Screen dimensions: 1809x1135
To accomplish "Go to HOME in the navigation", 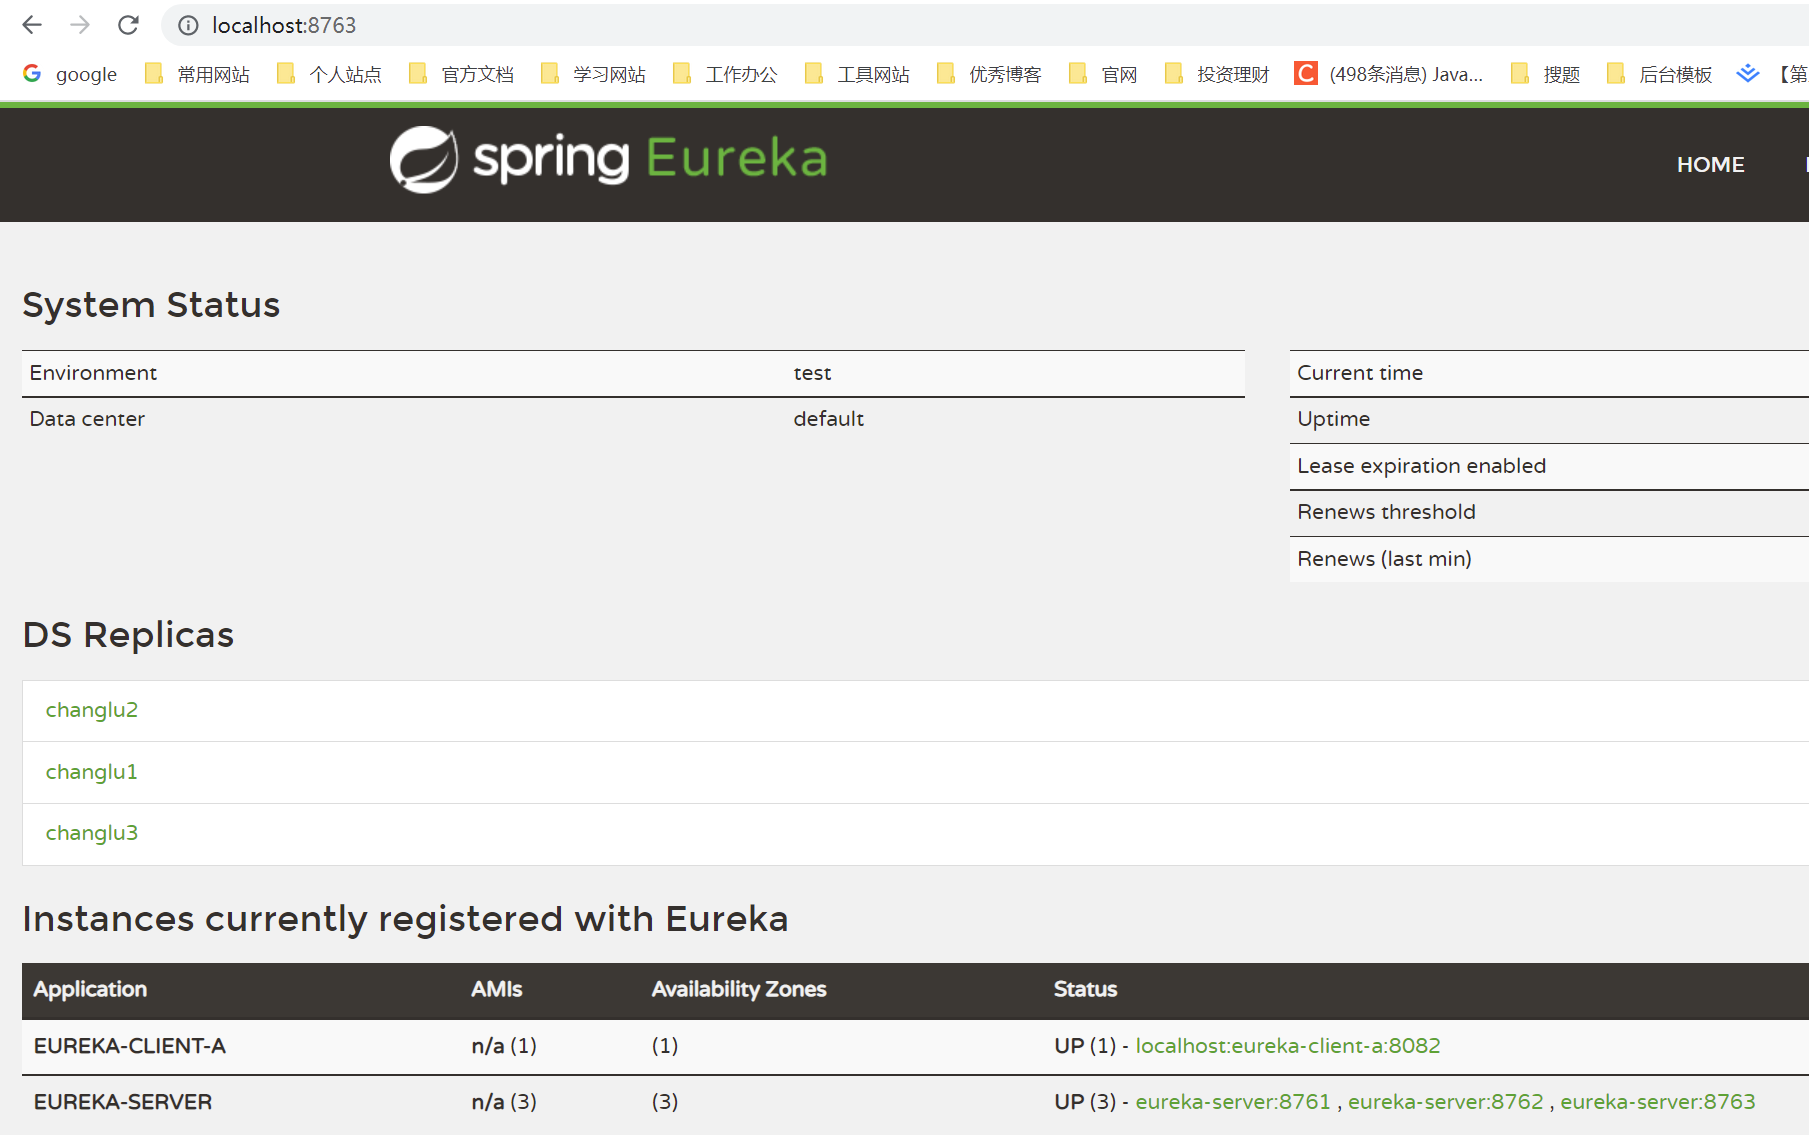I will [x=1710, y=165].
